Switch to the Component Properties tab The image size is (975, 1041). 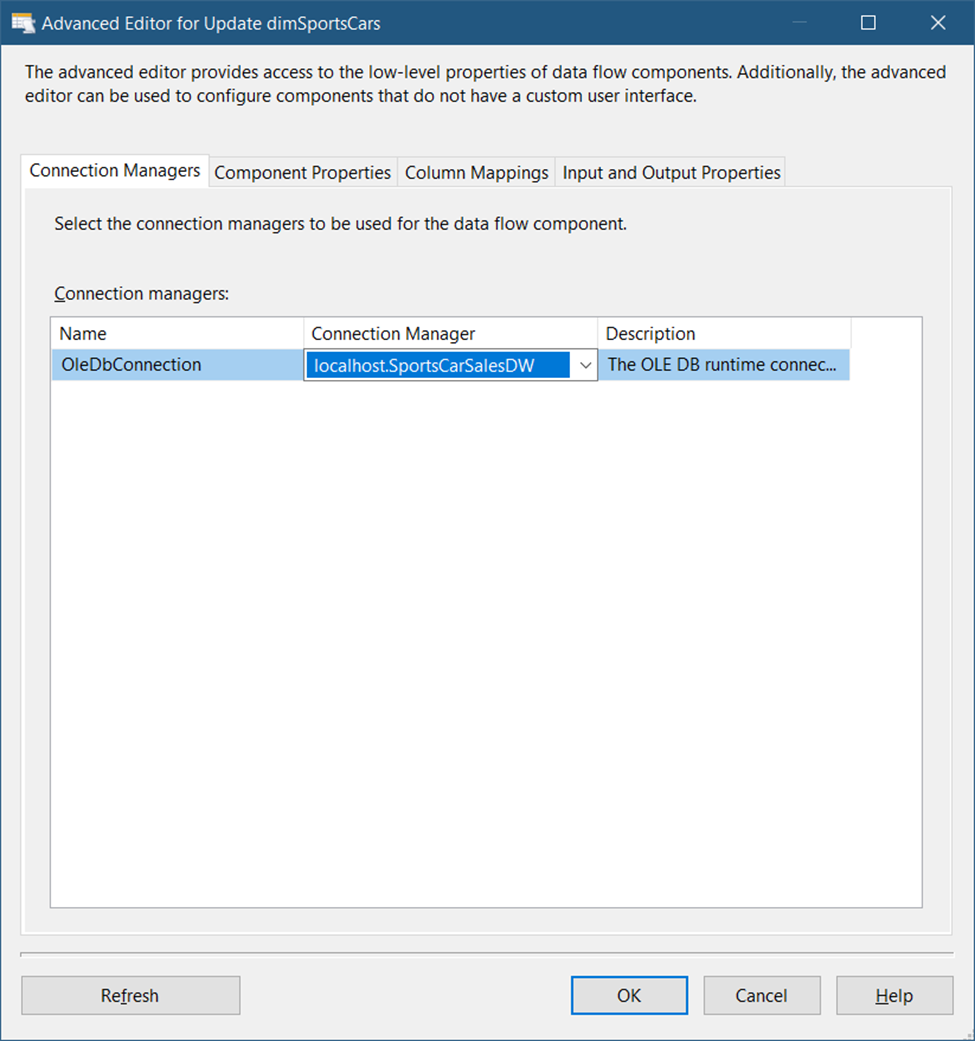(302, 172)
